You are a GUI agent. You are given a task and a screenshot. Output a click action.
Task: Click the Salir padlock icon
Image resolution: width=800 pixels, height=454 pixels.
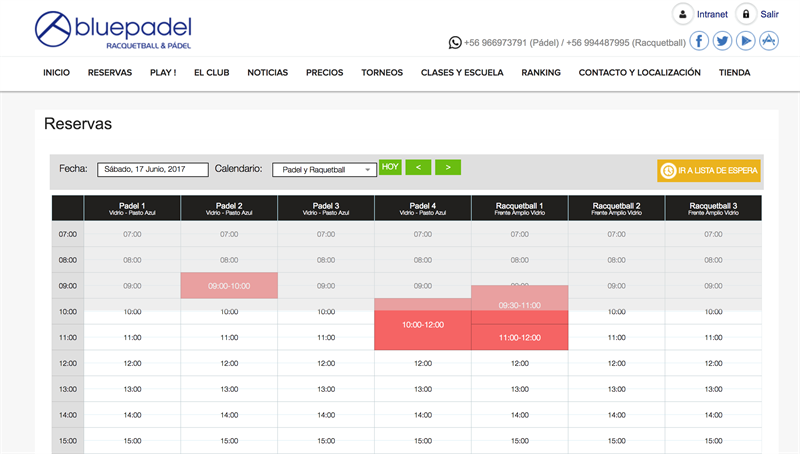(x=745, y=14)
